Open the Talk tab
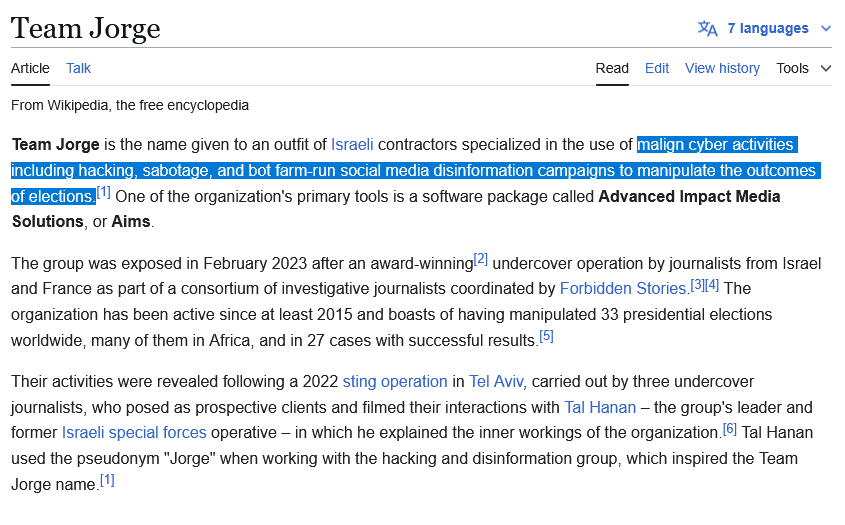845x525 pixels. (x=78, y=68)
